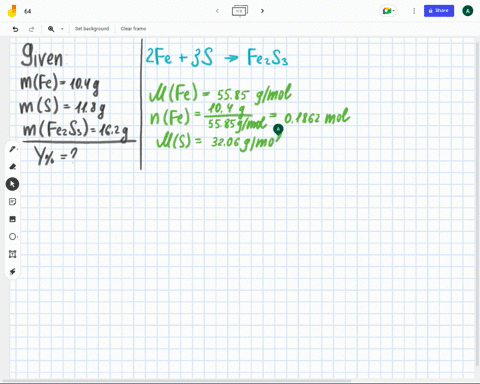Undo the last stroke
The width and height of the screenshot is (480, 384).
coord(15,29)
